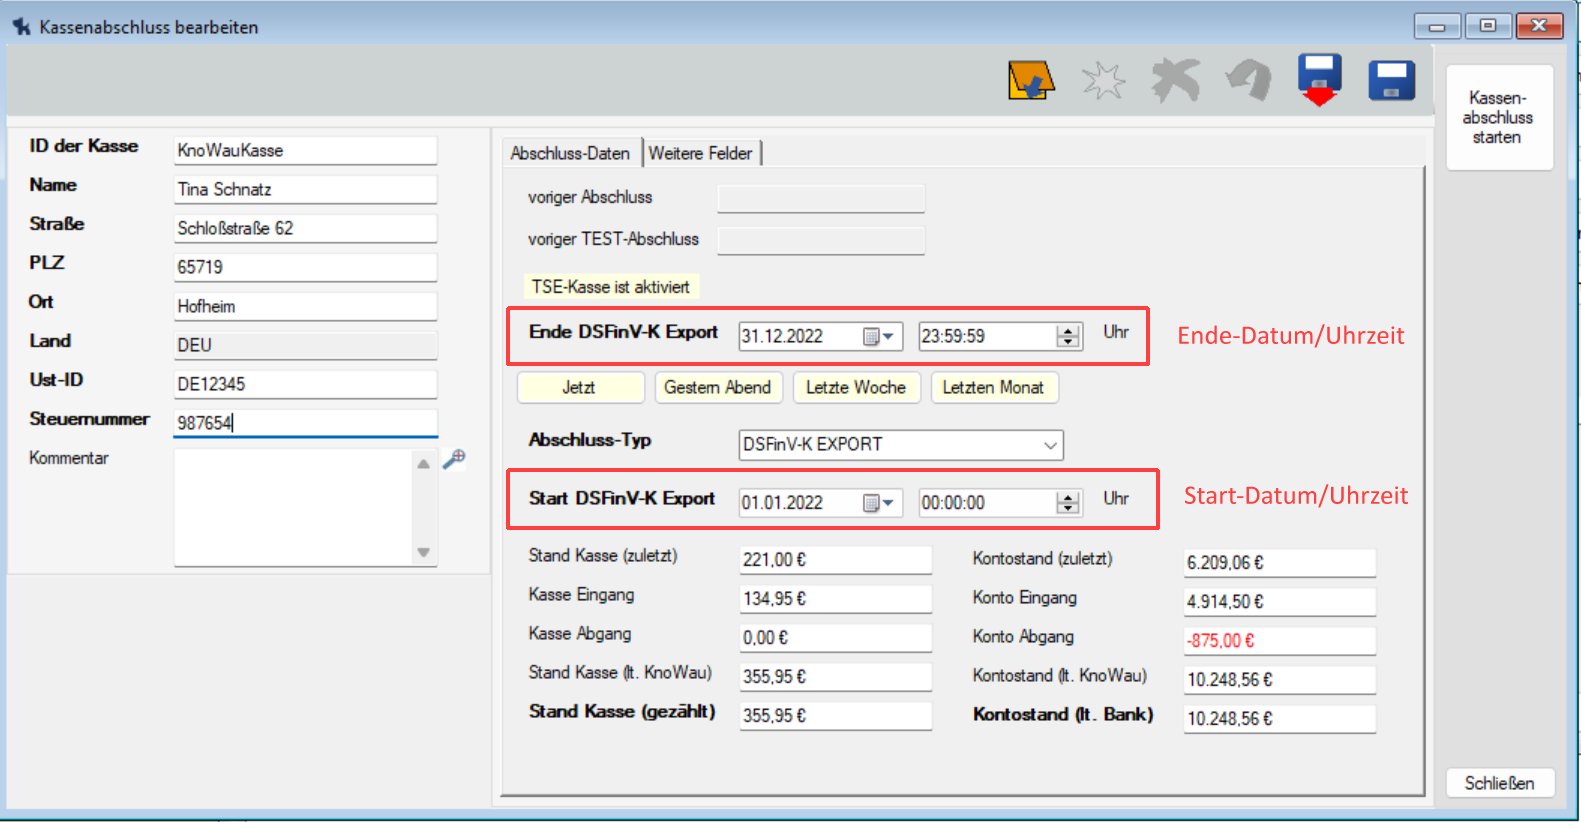Viewport: 1581px width, 822px height.
Task: Click the plain blue floppy disk save icon
Action: [x=1391, y=80]
